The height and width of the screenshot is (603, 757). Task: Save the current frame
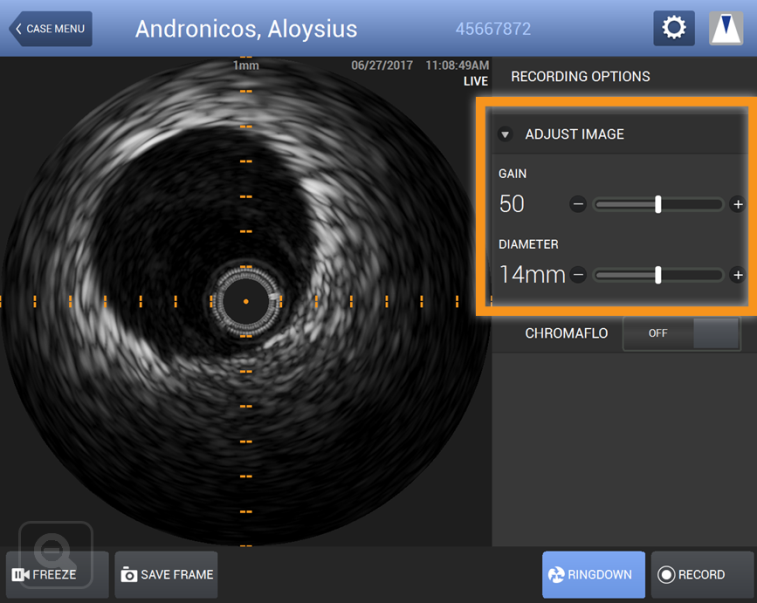[166, 575]
